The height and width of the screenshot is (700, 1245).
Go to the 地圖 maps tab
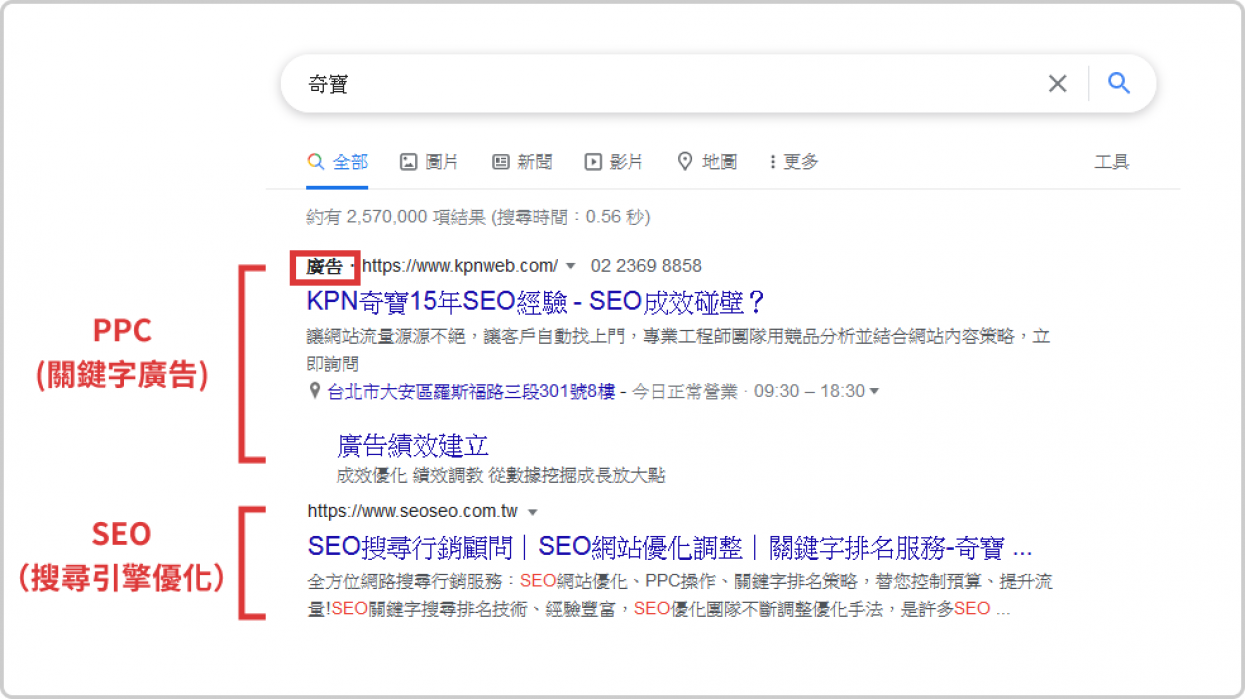[x=707, y=162]
